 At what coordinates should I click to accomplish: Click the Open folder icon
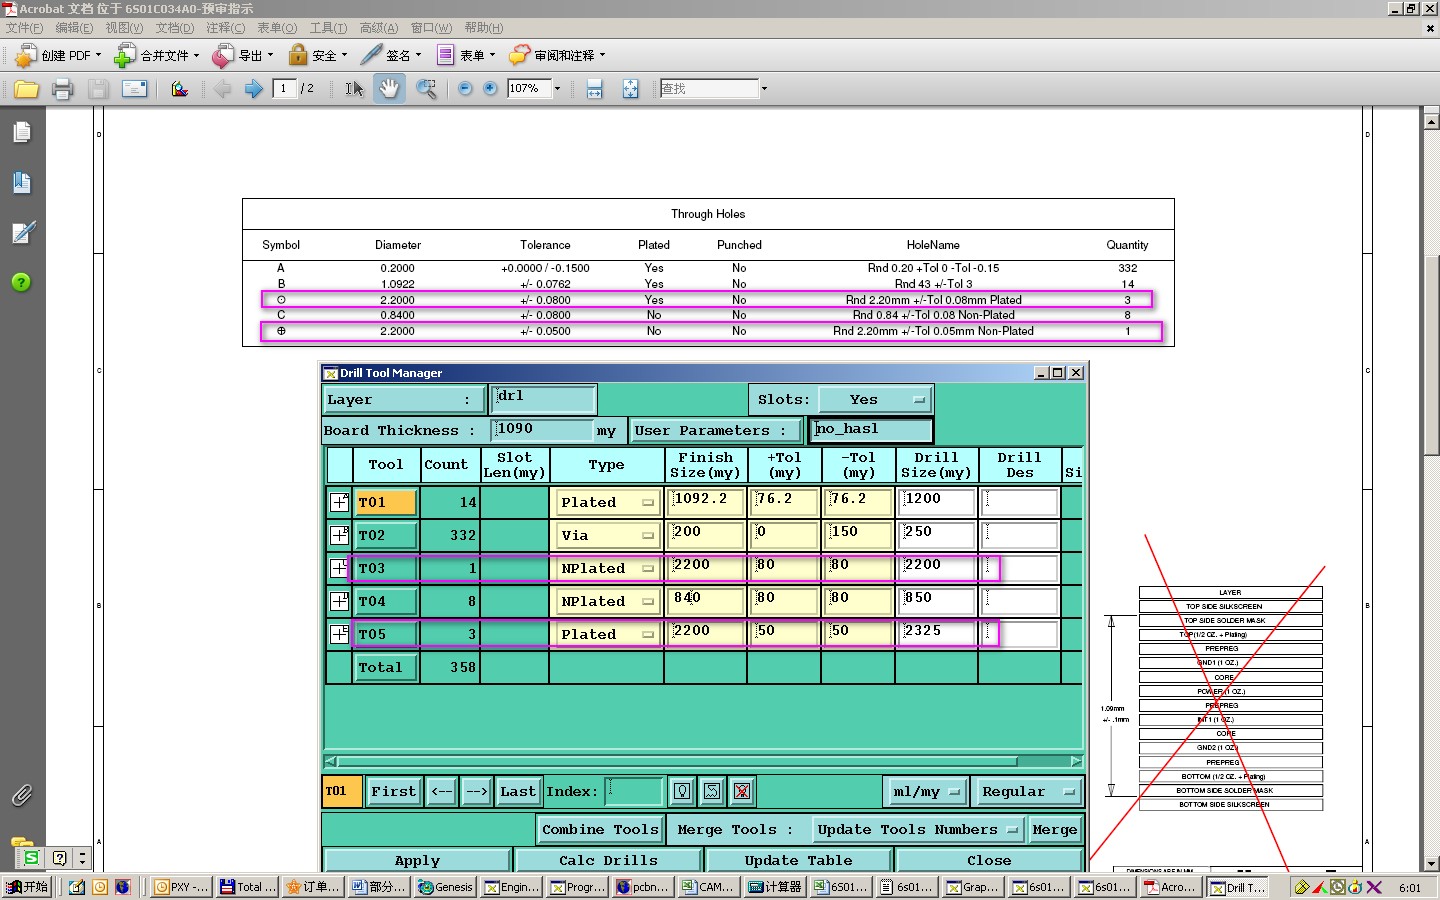pyautogui.click(x=26, y=89)
